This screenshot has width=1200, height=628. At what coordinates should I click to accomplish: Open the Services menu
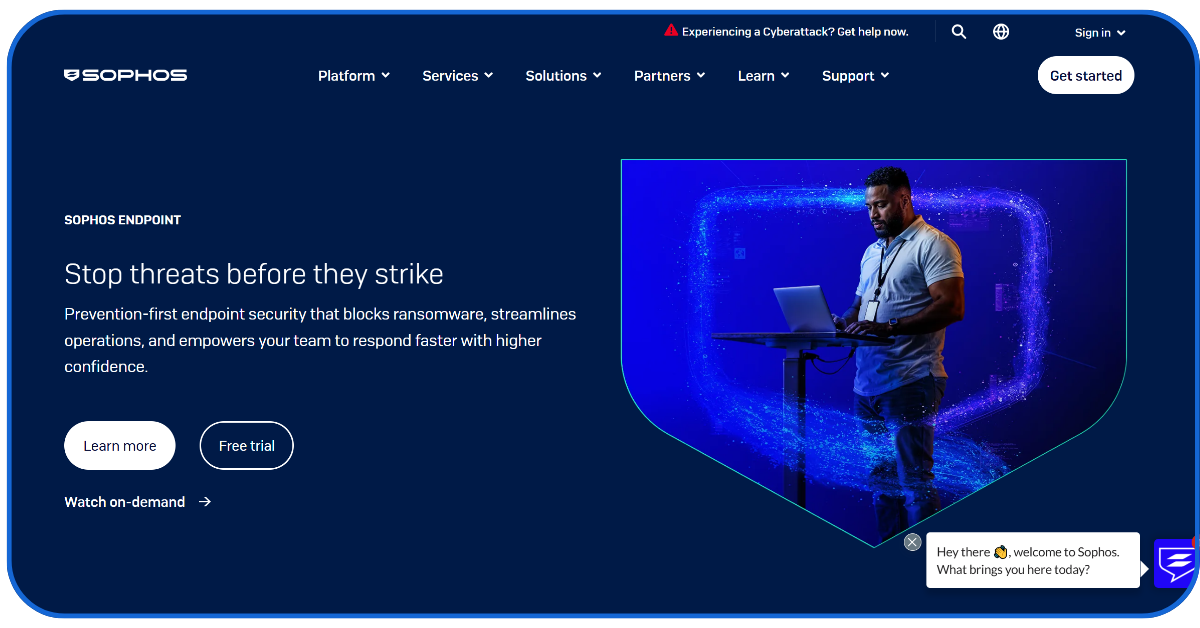click(x=458, y=76)
